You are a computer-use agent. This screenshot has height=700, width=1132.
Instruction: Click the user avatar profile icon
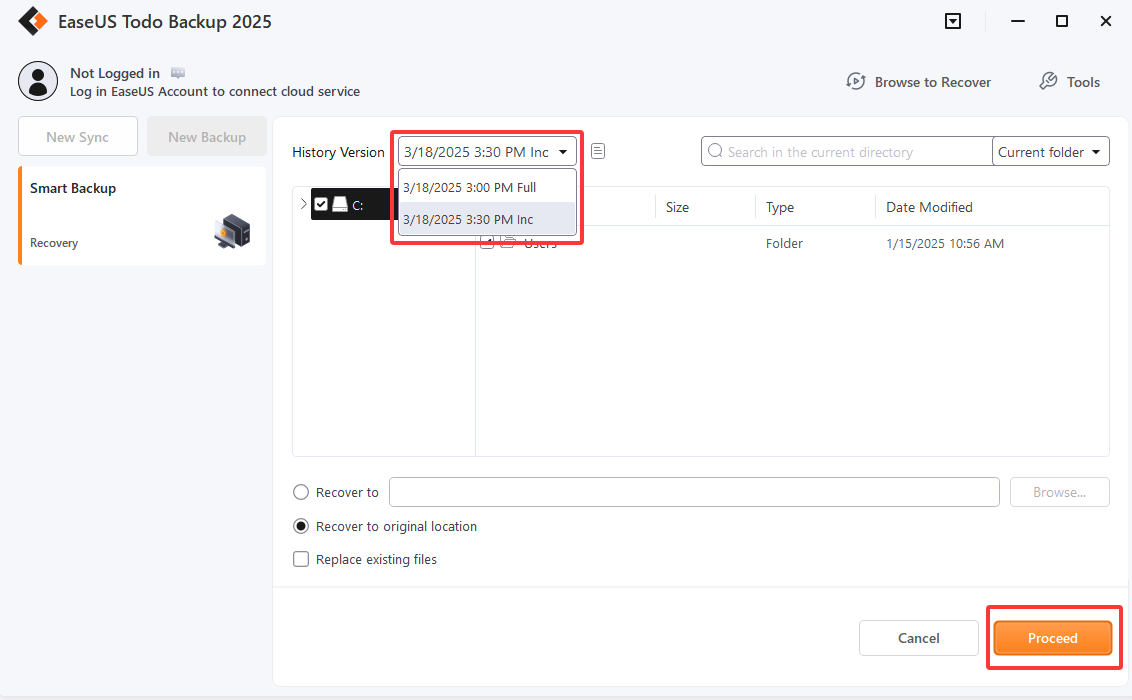tap(38, 81)
